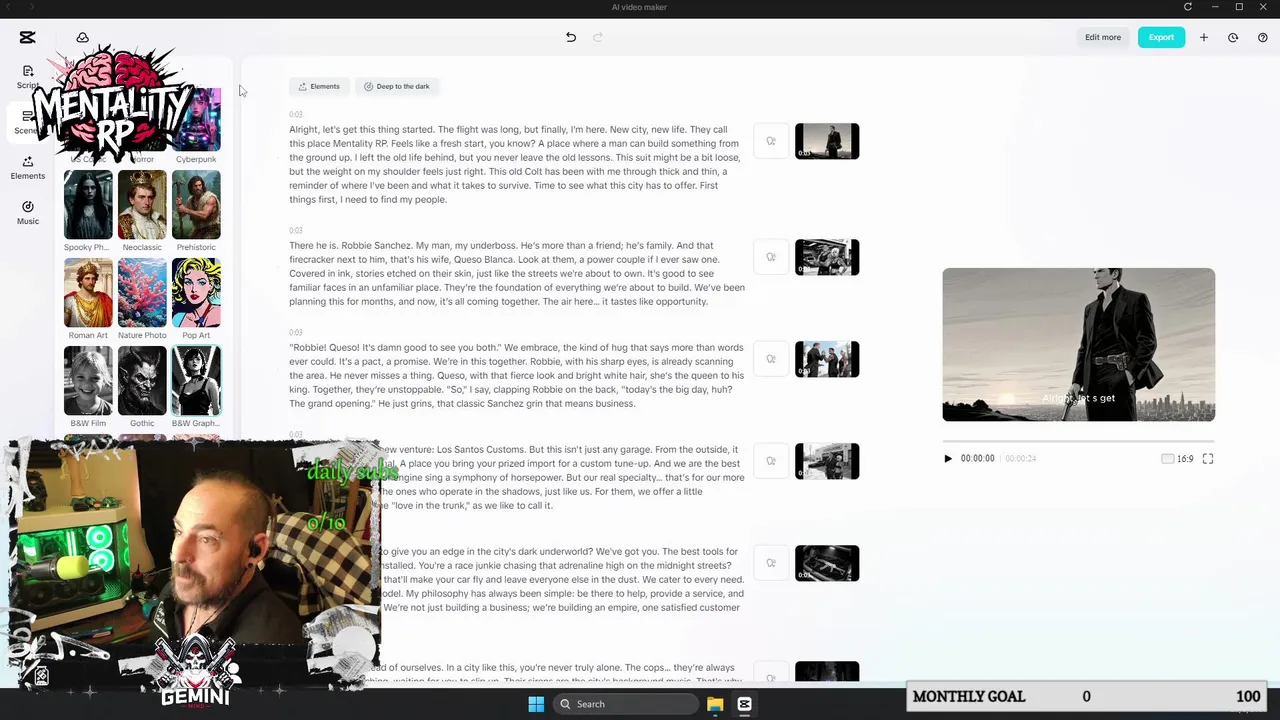Open File Explorer from the taskbar
This screenshot has height=720, width=1280.
point(715,704)
